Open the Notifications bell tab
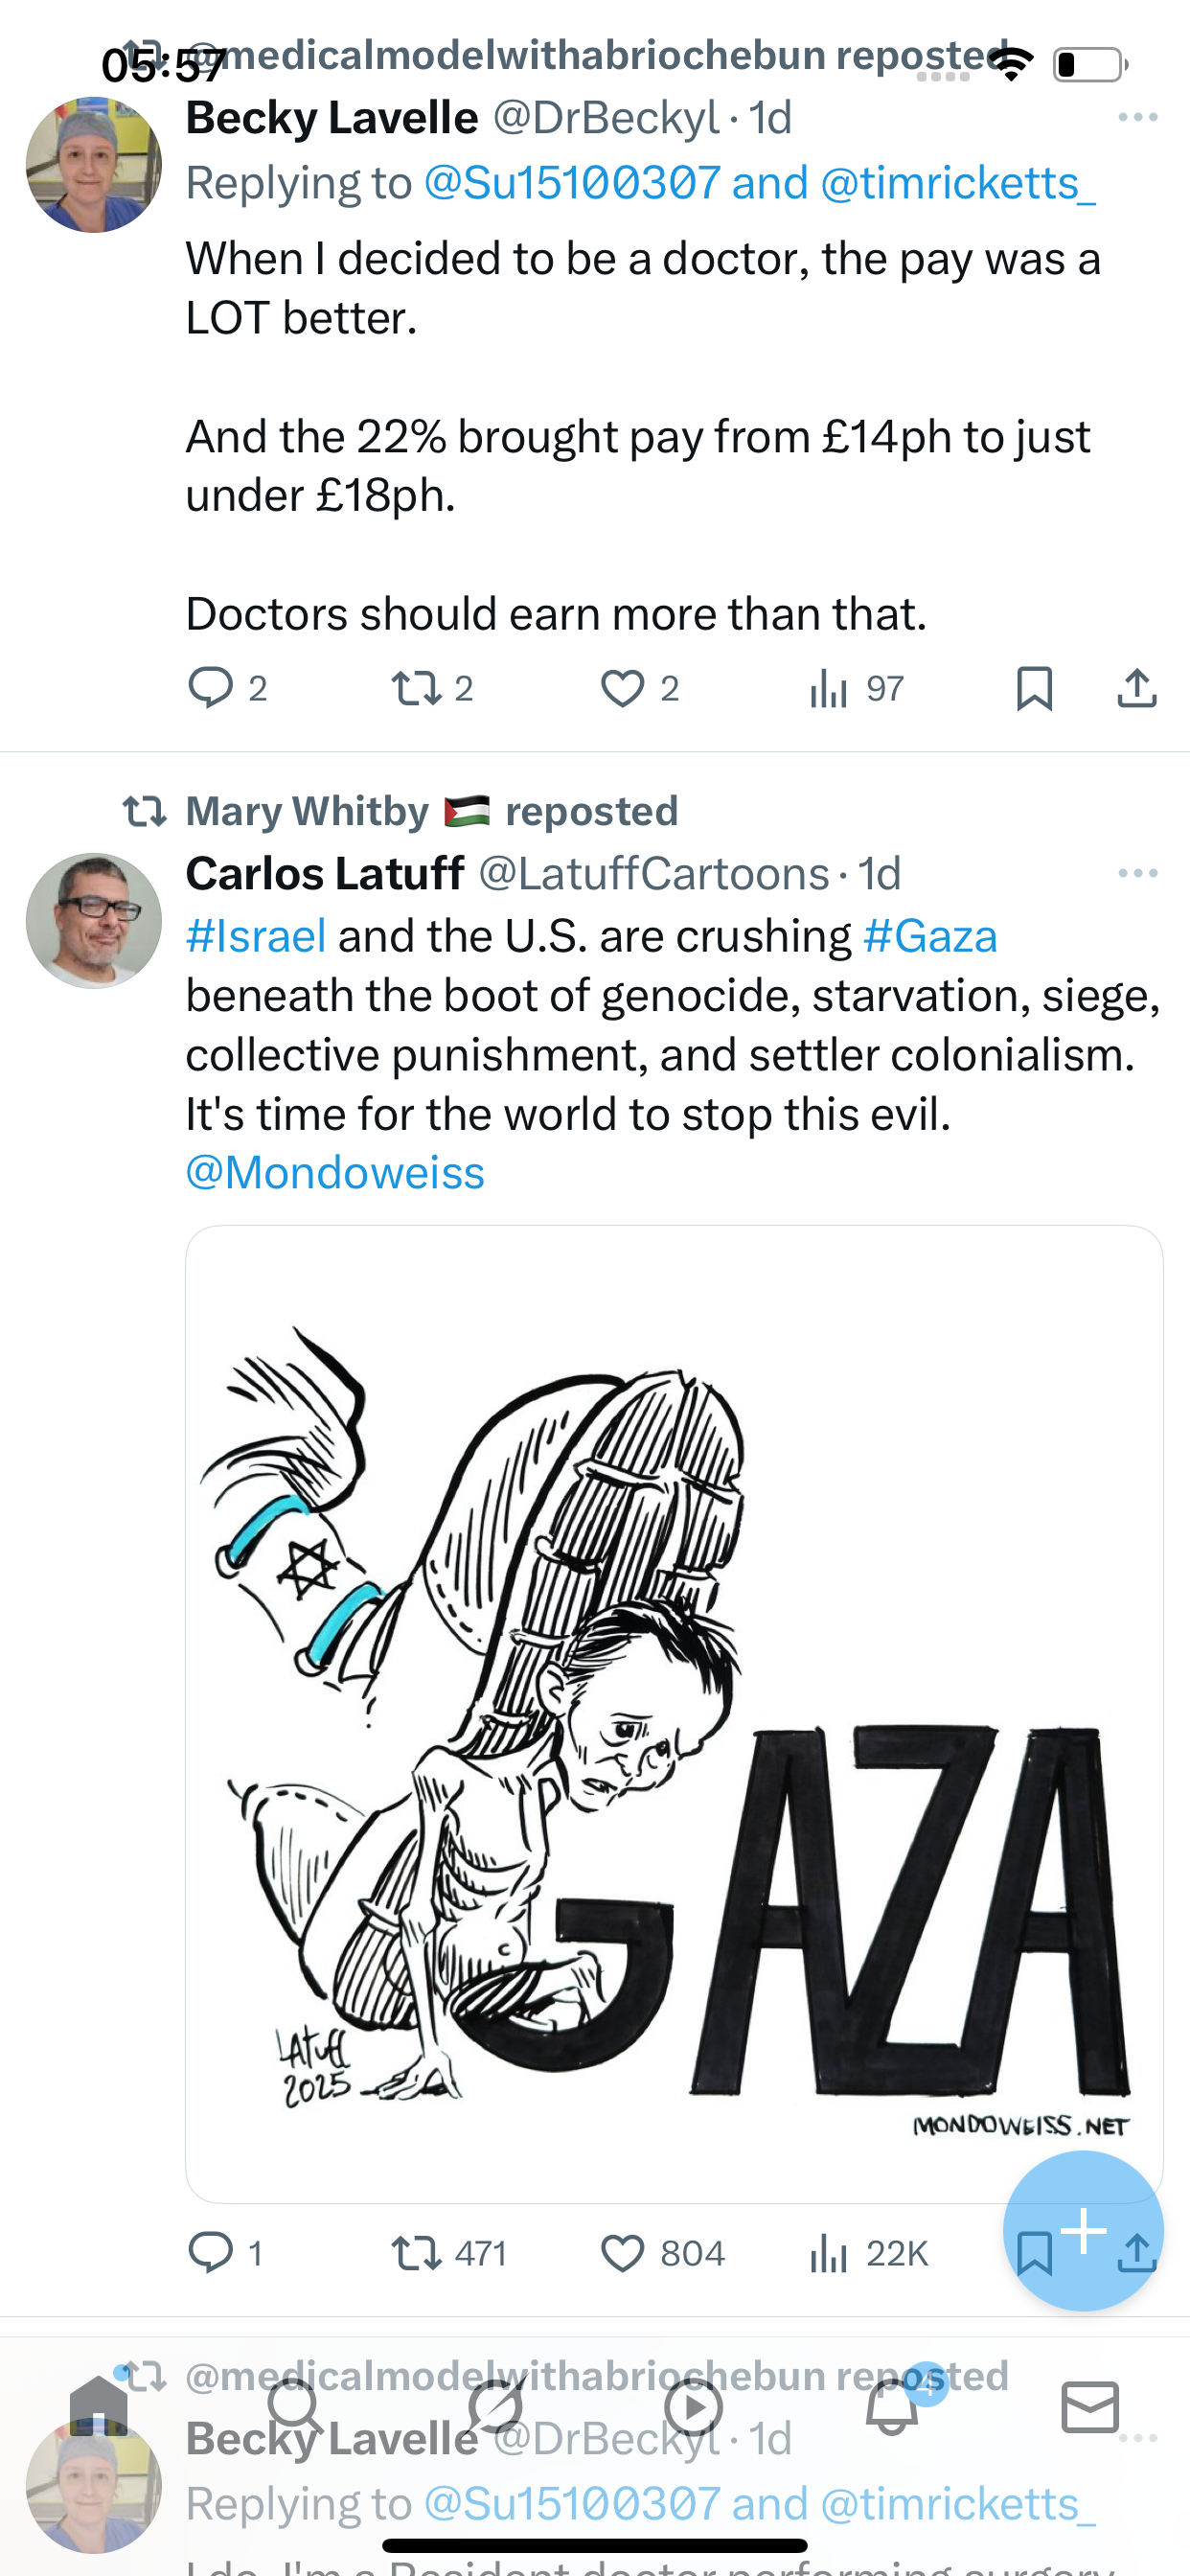This screenshot has width=1190, height=2576. tap(893, 2406)
